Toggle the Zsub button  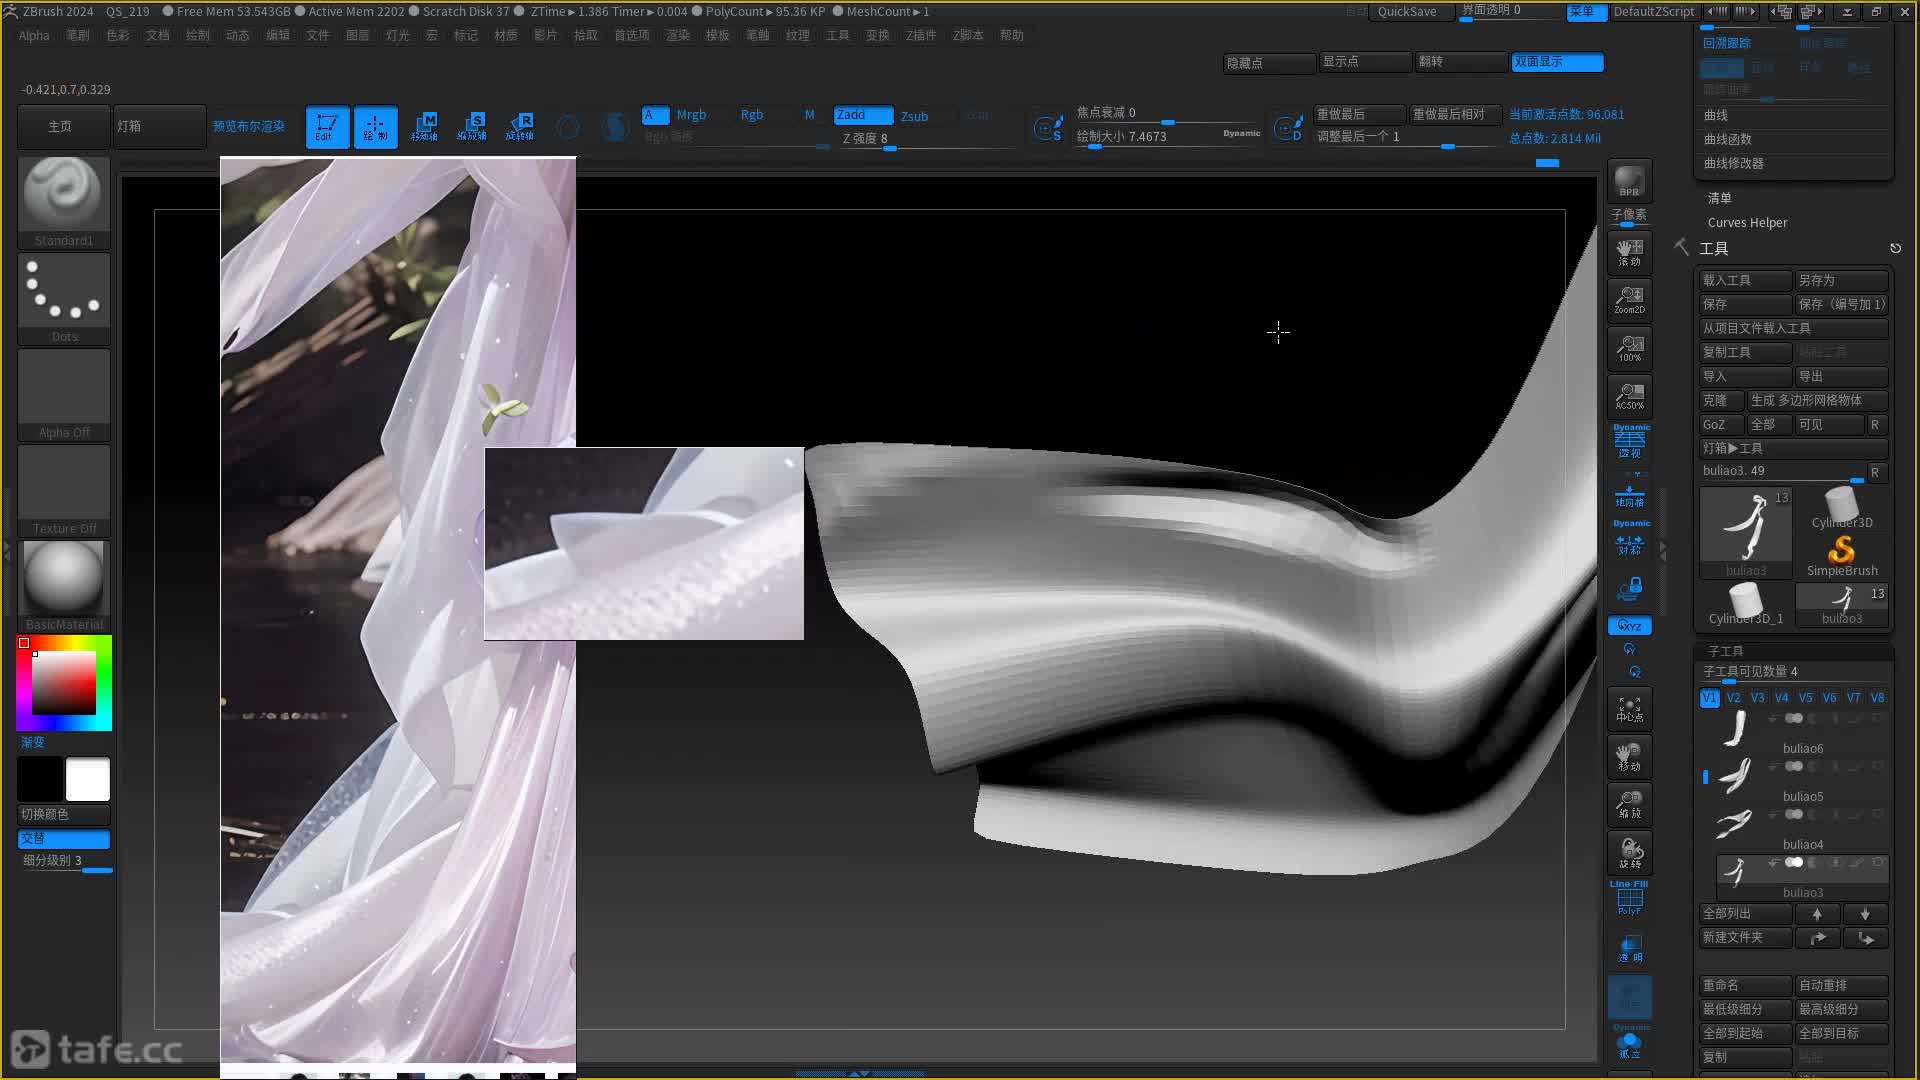914,116
